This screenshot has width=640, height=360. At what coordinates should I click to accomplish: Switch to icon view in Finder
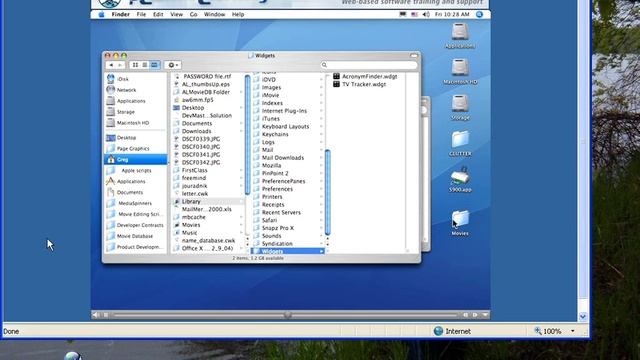coord(135,65)
